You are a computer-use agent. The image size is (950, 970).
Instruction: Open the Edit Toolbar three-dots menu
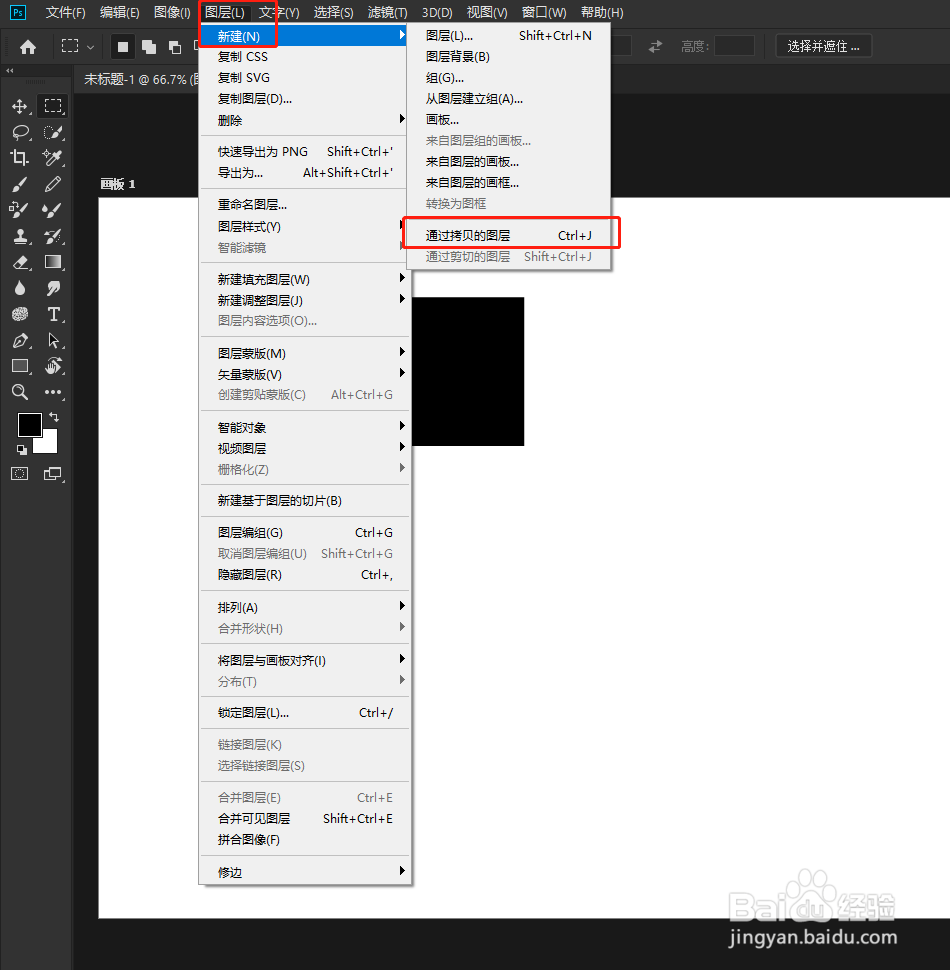point(53,392)
